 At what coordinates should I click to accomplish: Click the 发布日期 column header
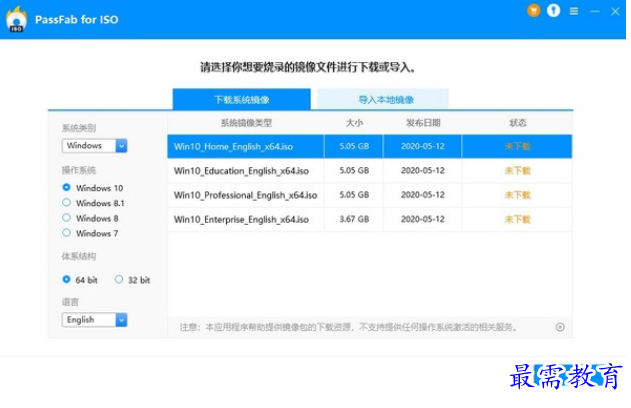pos(423,123)
